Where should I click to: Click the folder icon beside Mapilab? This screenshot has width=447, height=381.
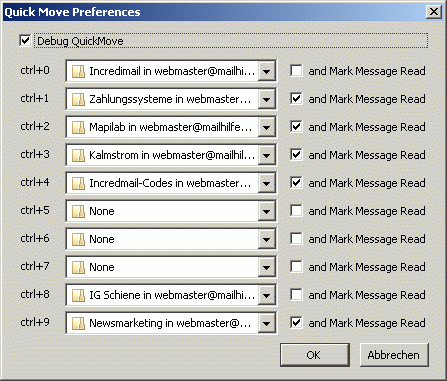(78, 127)
